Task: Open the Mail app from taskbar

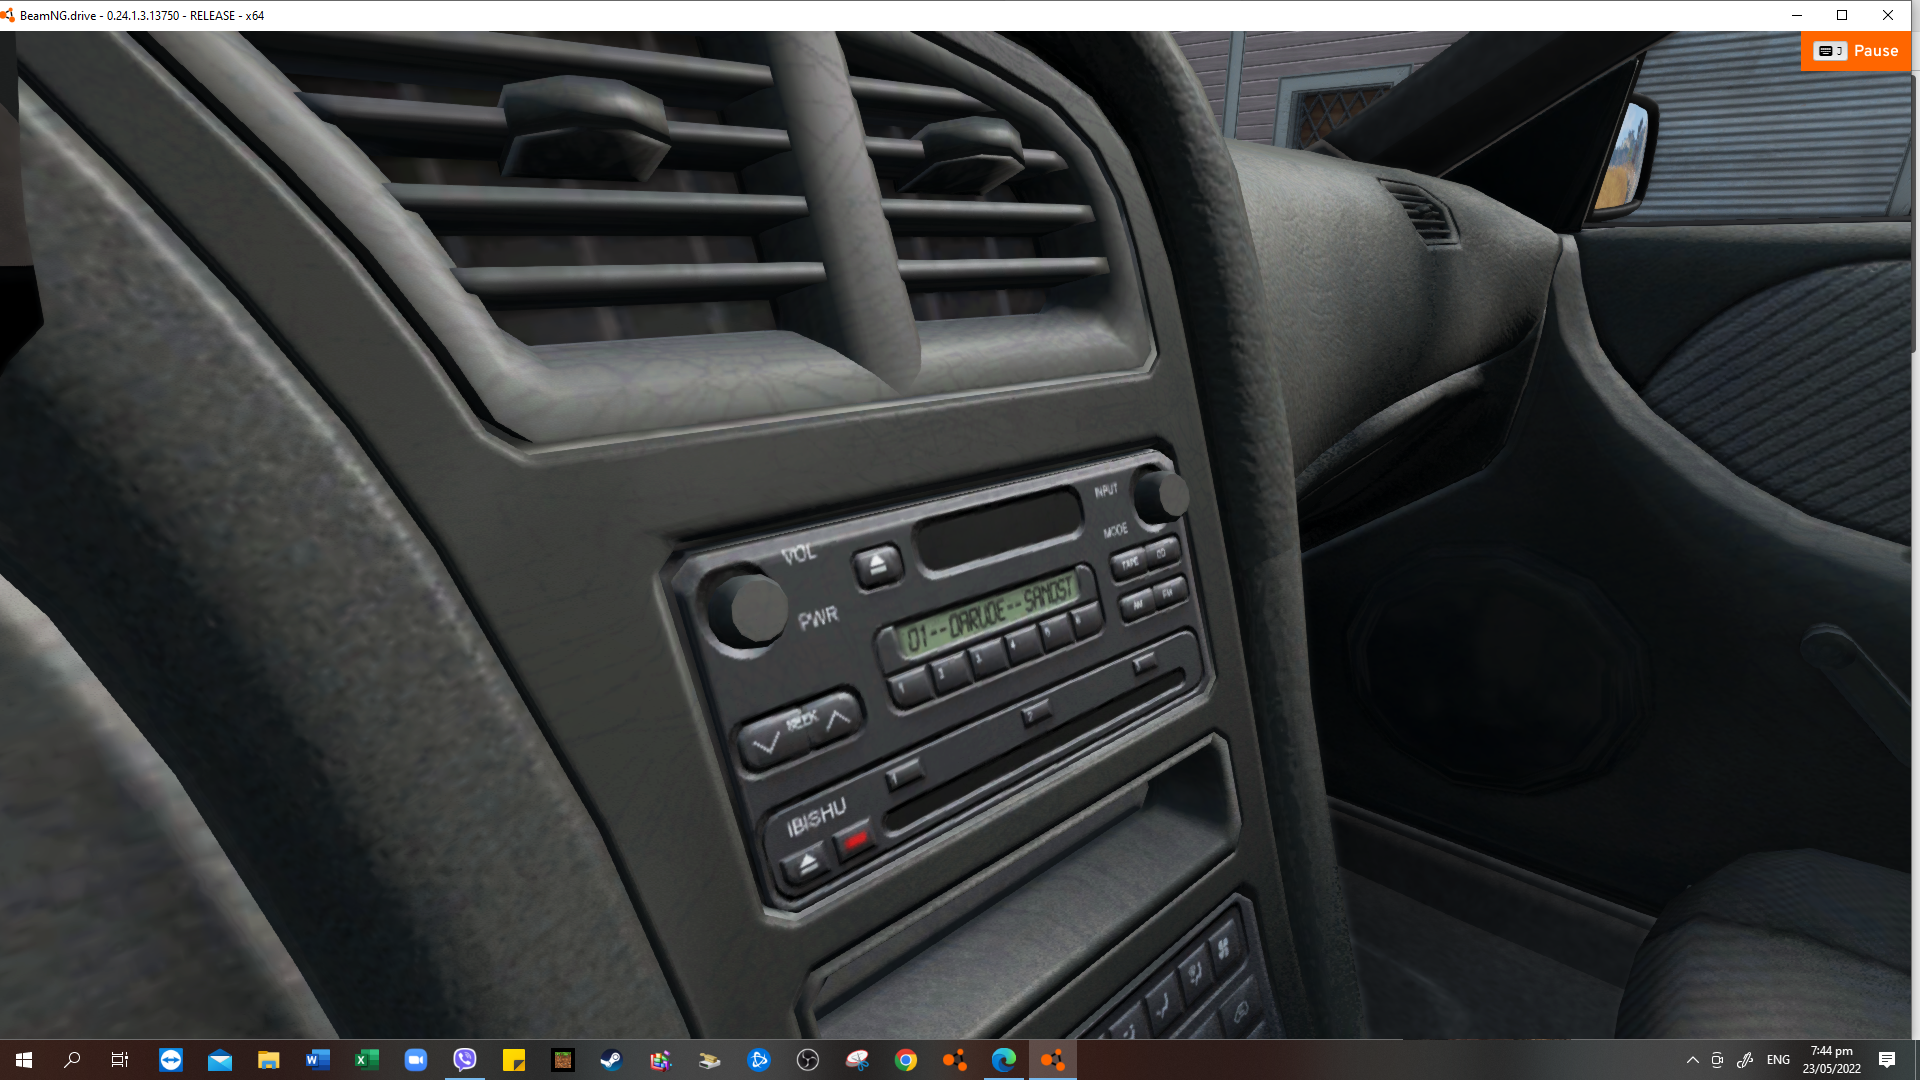Action: [220, 1060]
